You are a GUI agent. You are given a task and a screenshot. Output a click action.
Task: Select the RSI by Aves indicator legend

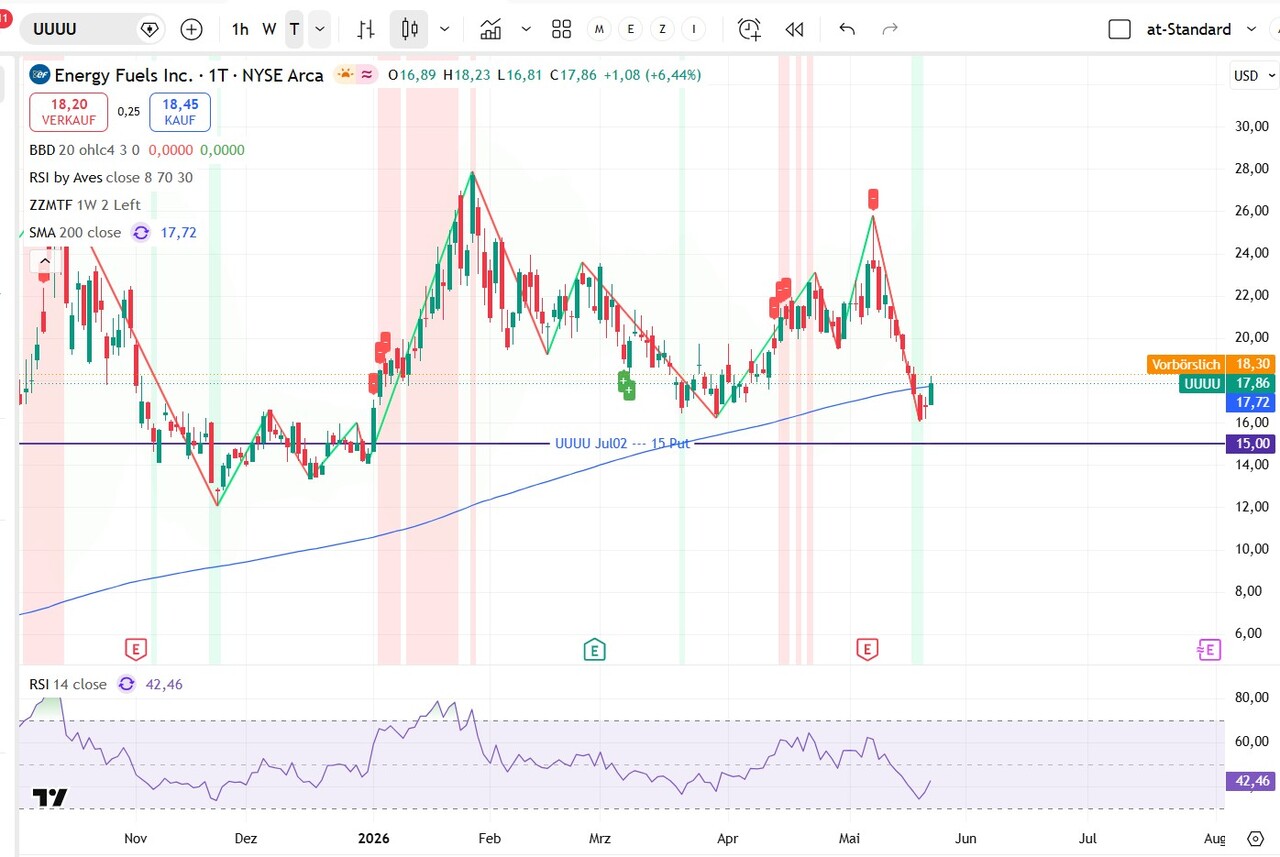tap(111, 177)
